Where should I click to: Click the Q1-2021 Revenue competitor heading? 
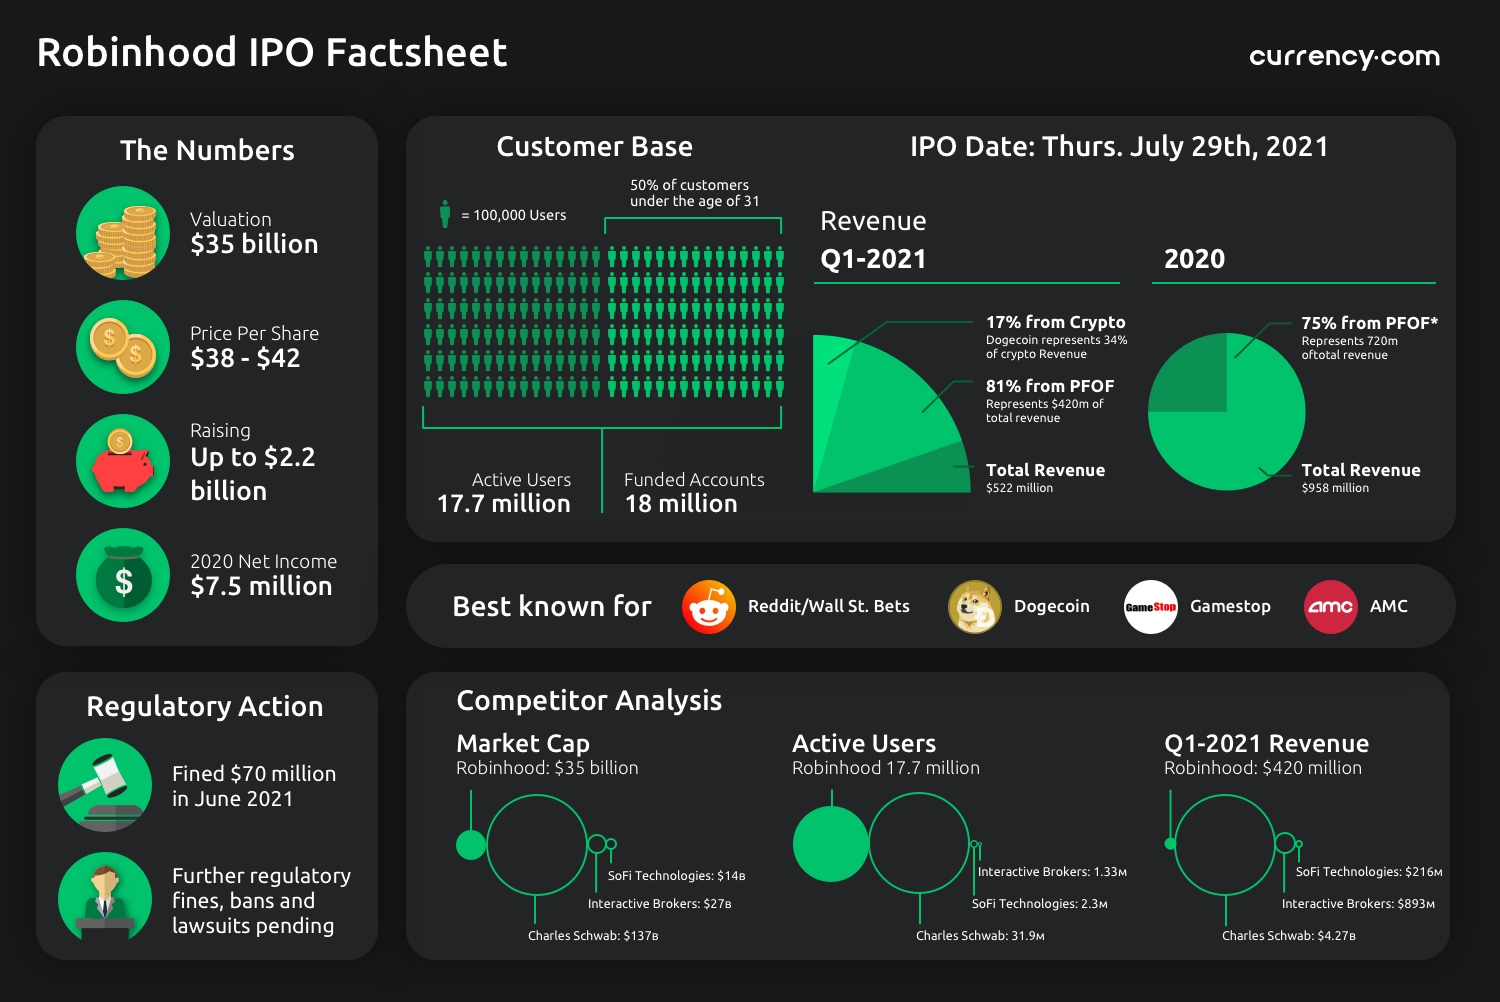(x=1266, y=743)
